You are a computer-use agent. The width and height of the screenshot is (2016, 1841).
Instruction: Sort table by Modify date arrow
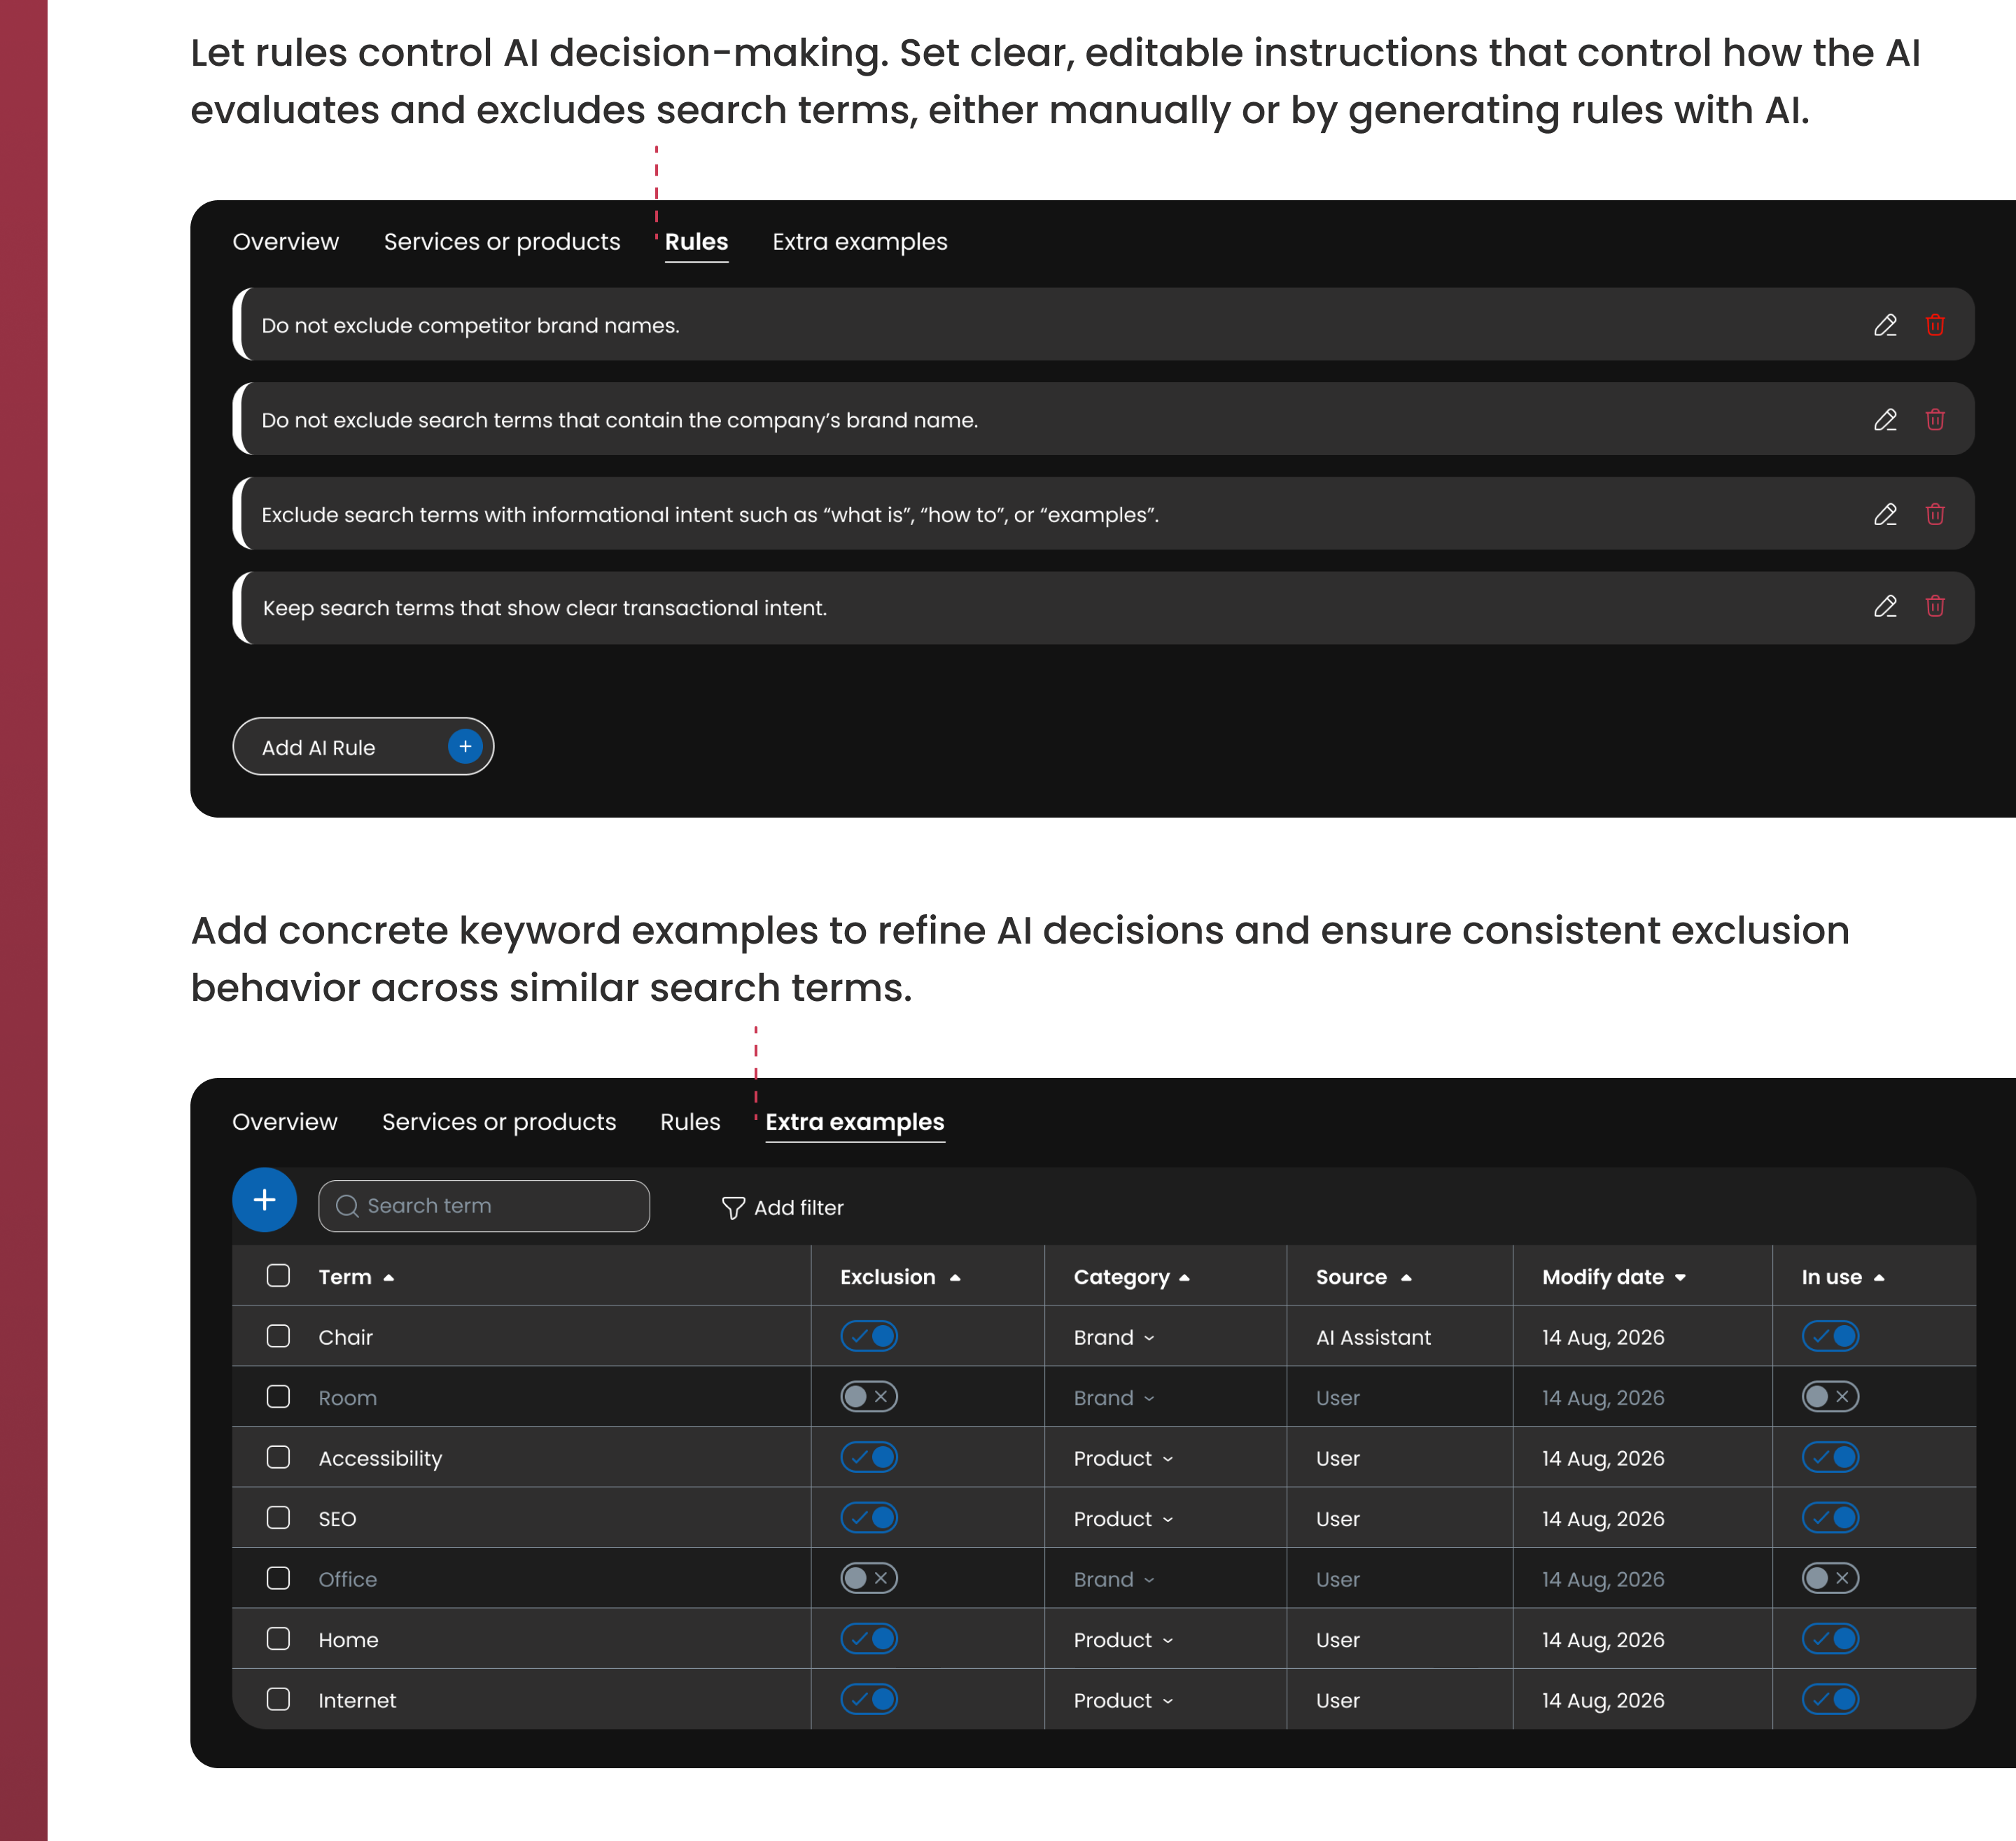click(x=1680, y=1277)
